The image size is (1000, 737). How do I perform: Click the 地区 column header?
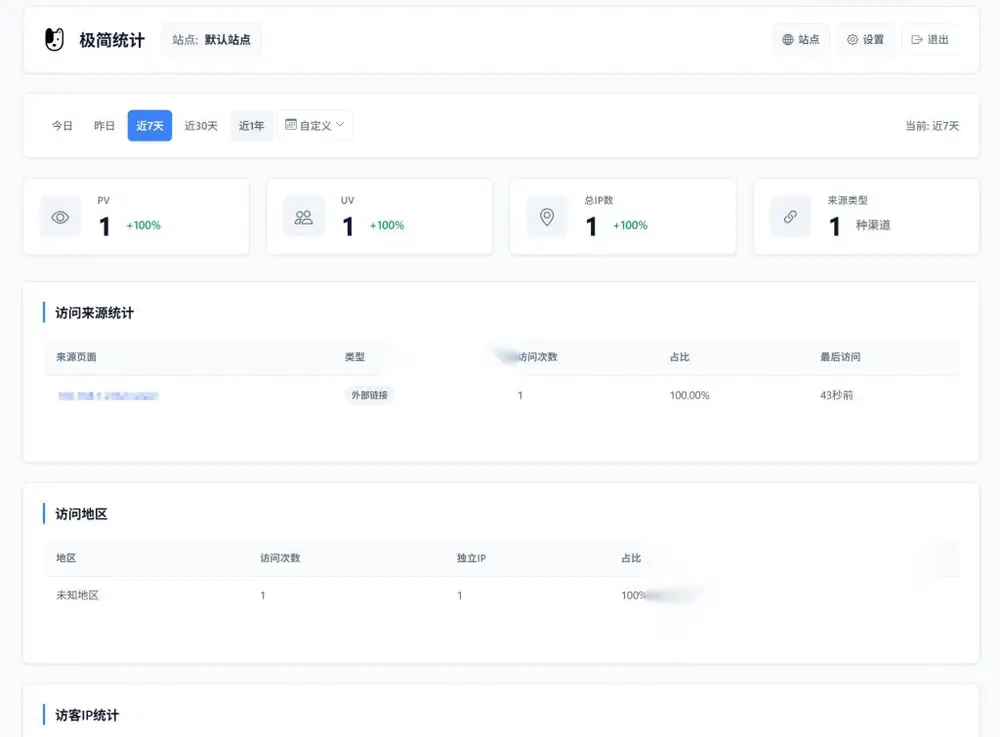pyautogui.click(x=66, y=558)
